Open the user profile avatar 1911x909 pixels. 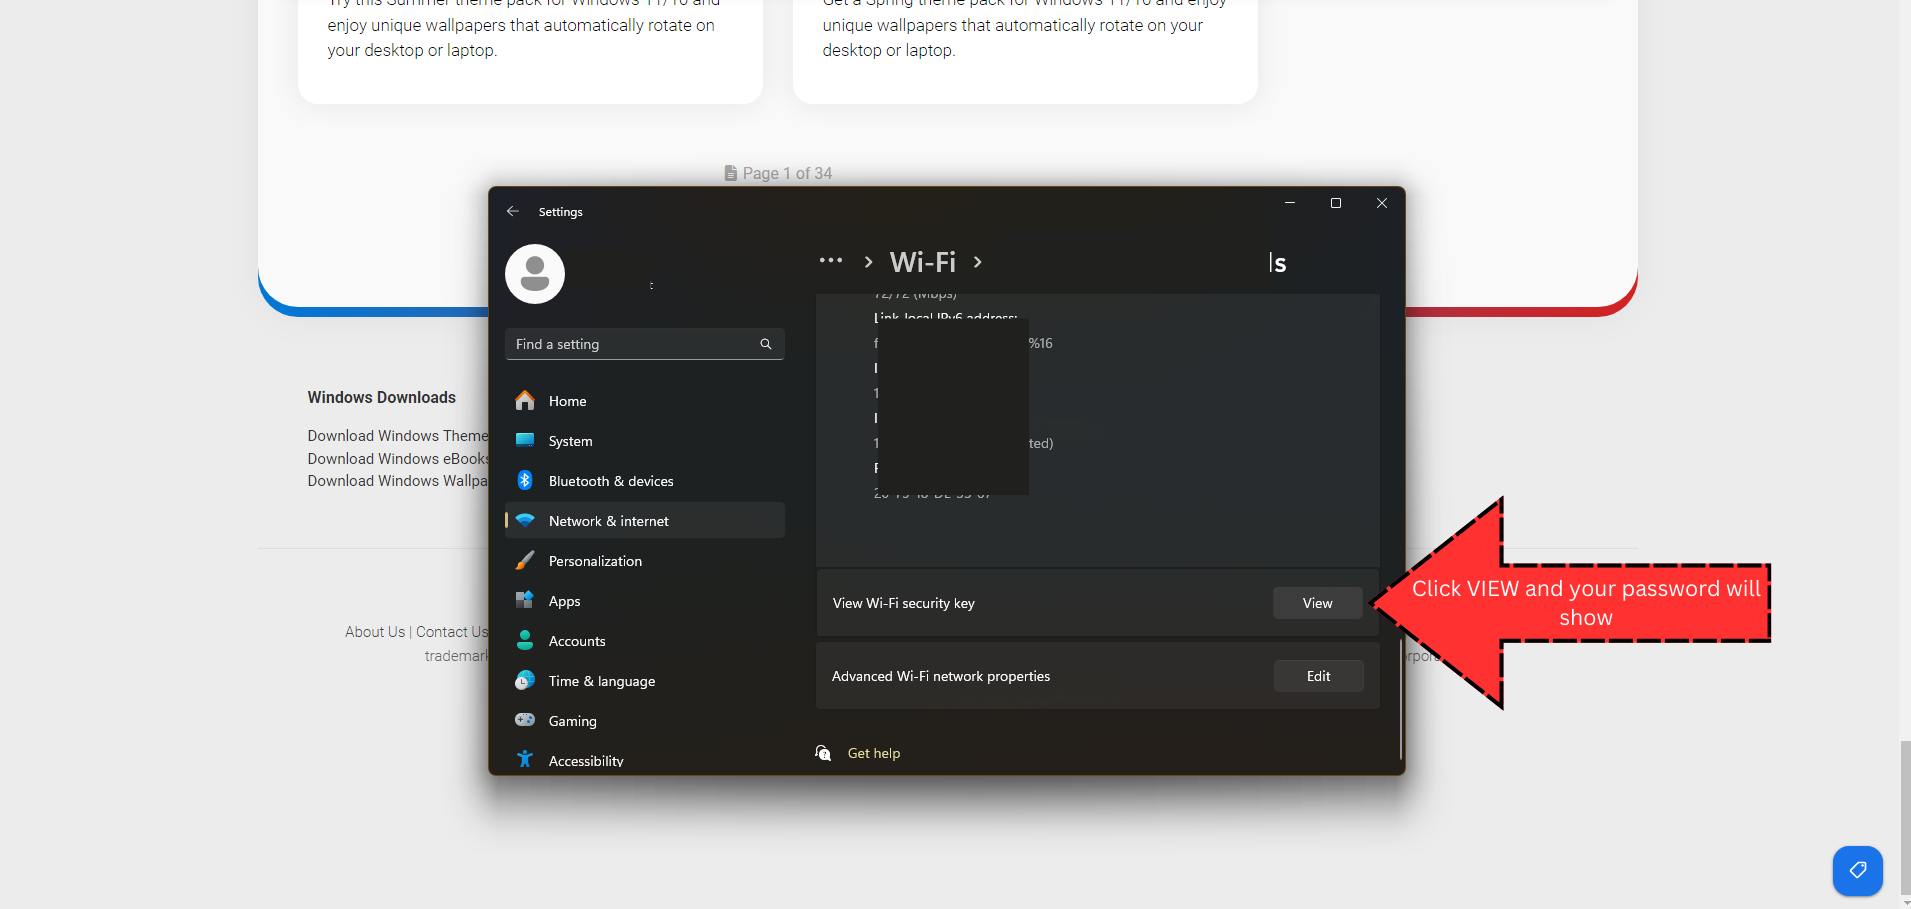535,274
